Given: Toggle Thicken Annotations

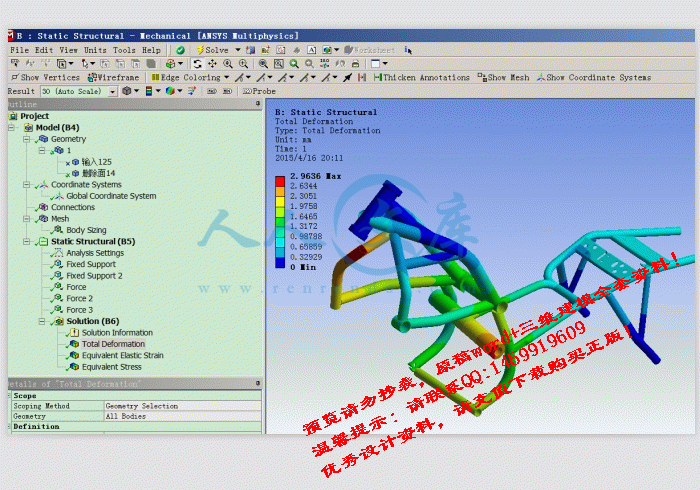Looking at the screenshot, I should tap(421, 78).
